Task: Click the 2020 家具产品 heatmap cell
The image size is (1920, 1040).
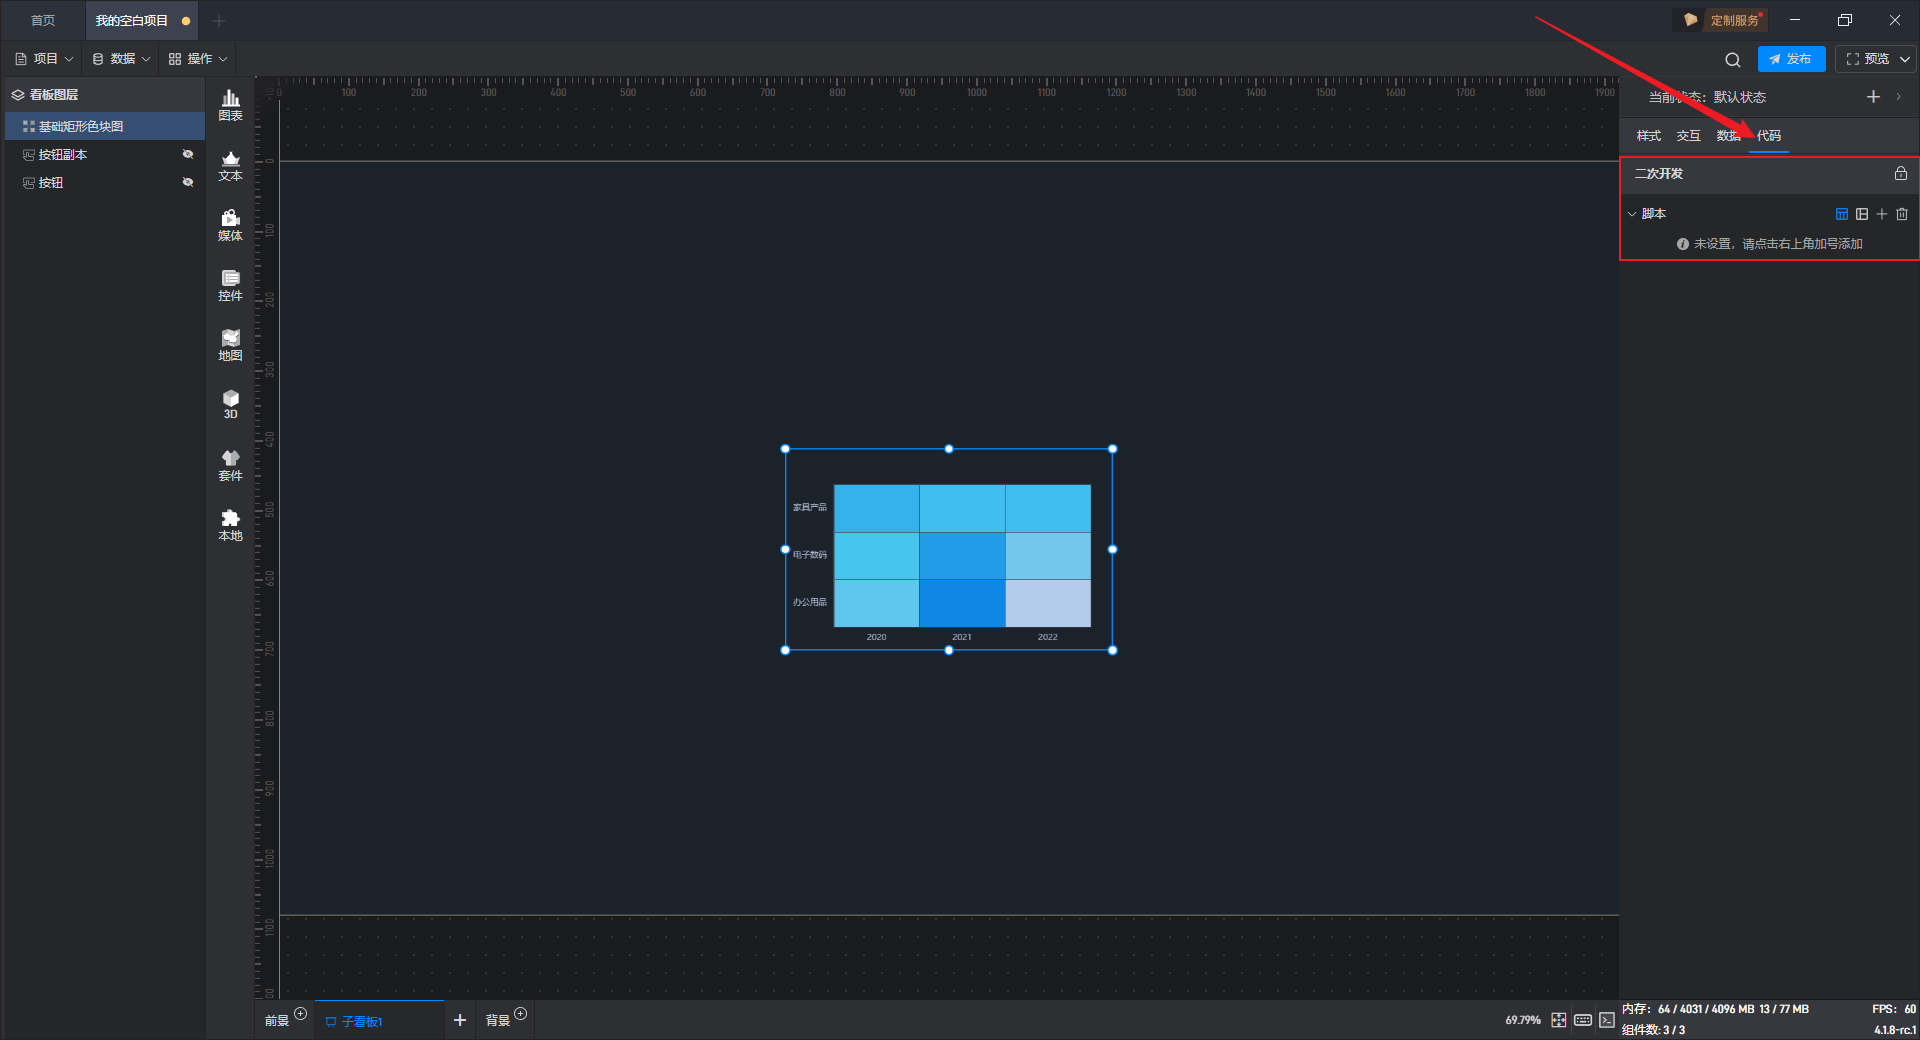Action: 877,508
